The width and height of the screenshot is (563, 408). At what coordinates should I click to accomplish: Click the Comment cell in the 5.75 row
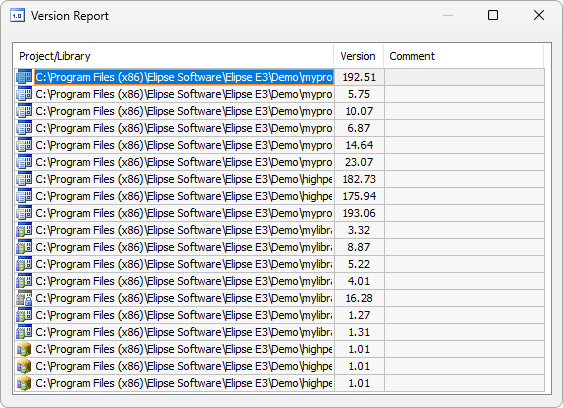(x=464, y=94)
